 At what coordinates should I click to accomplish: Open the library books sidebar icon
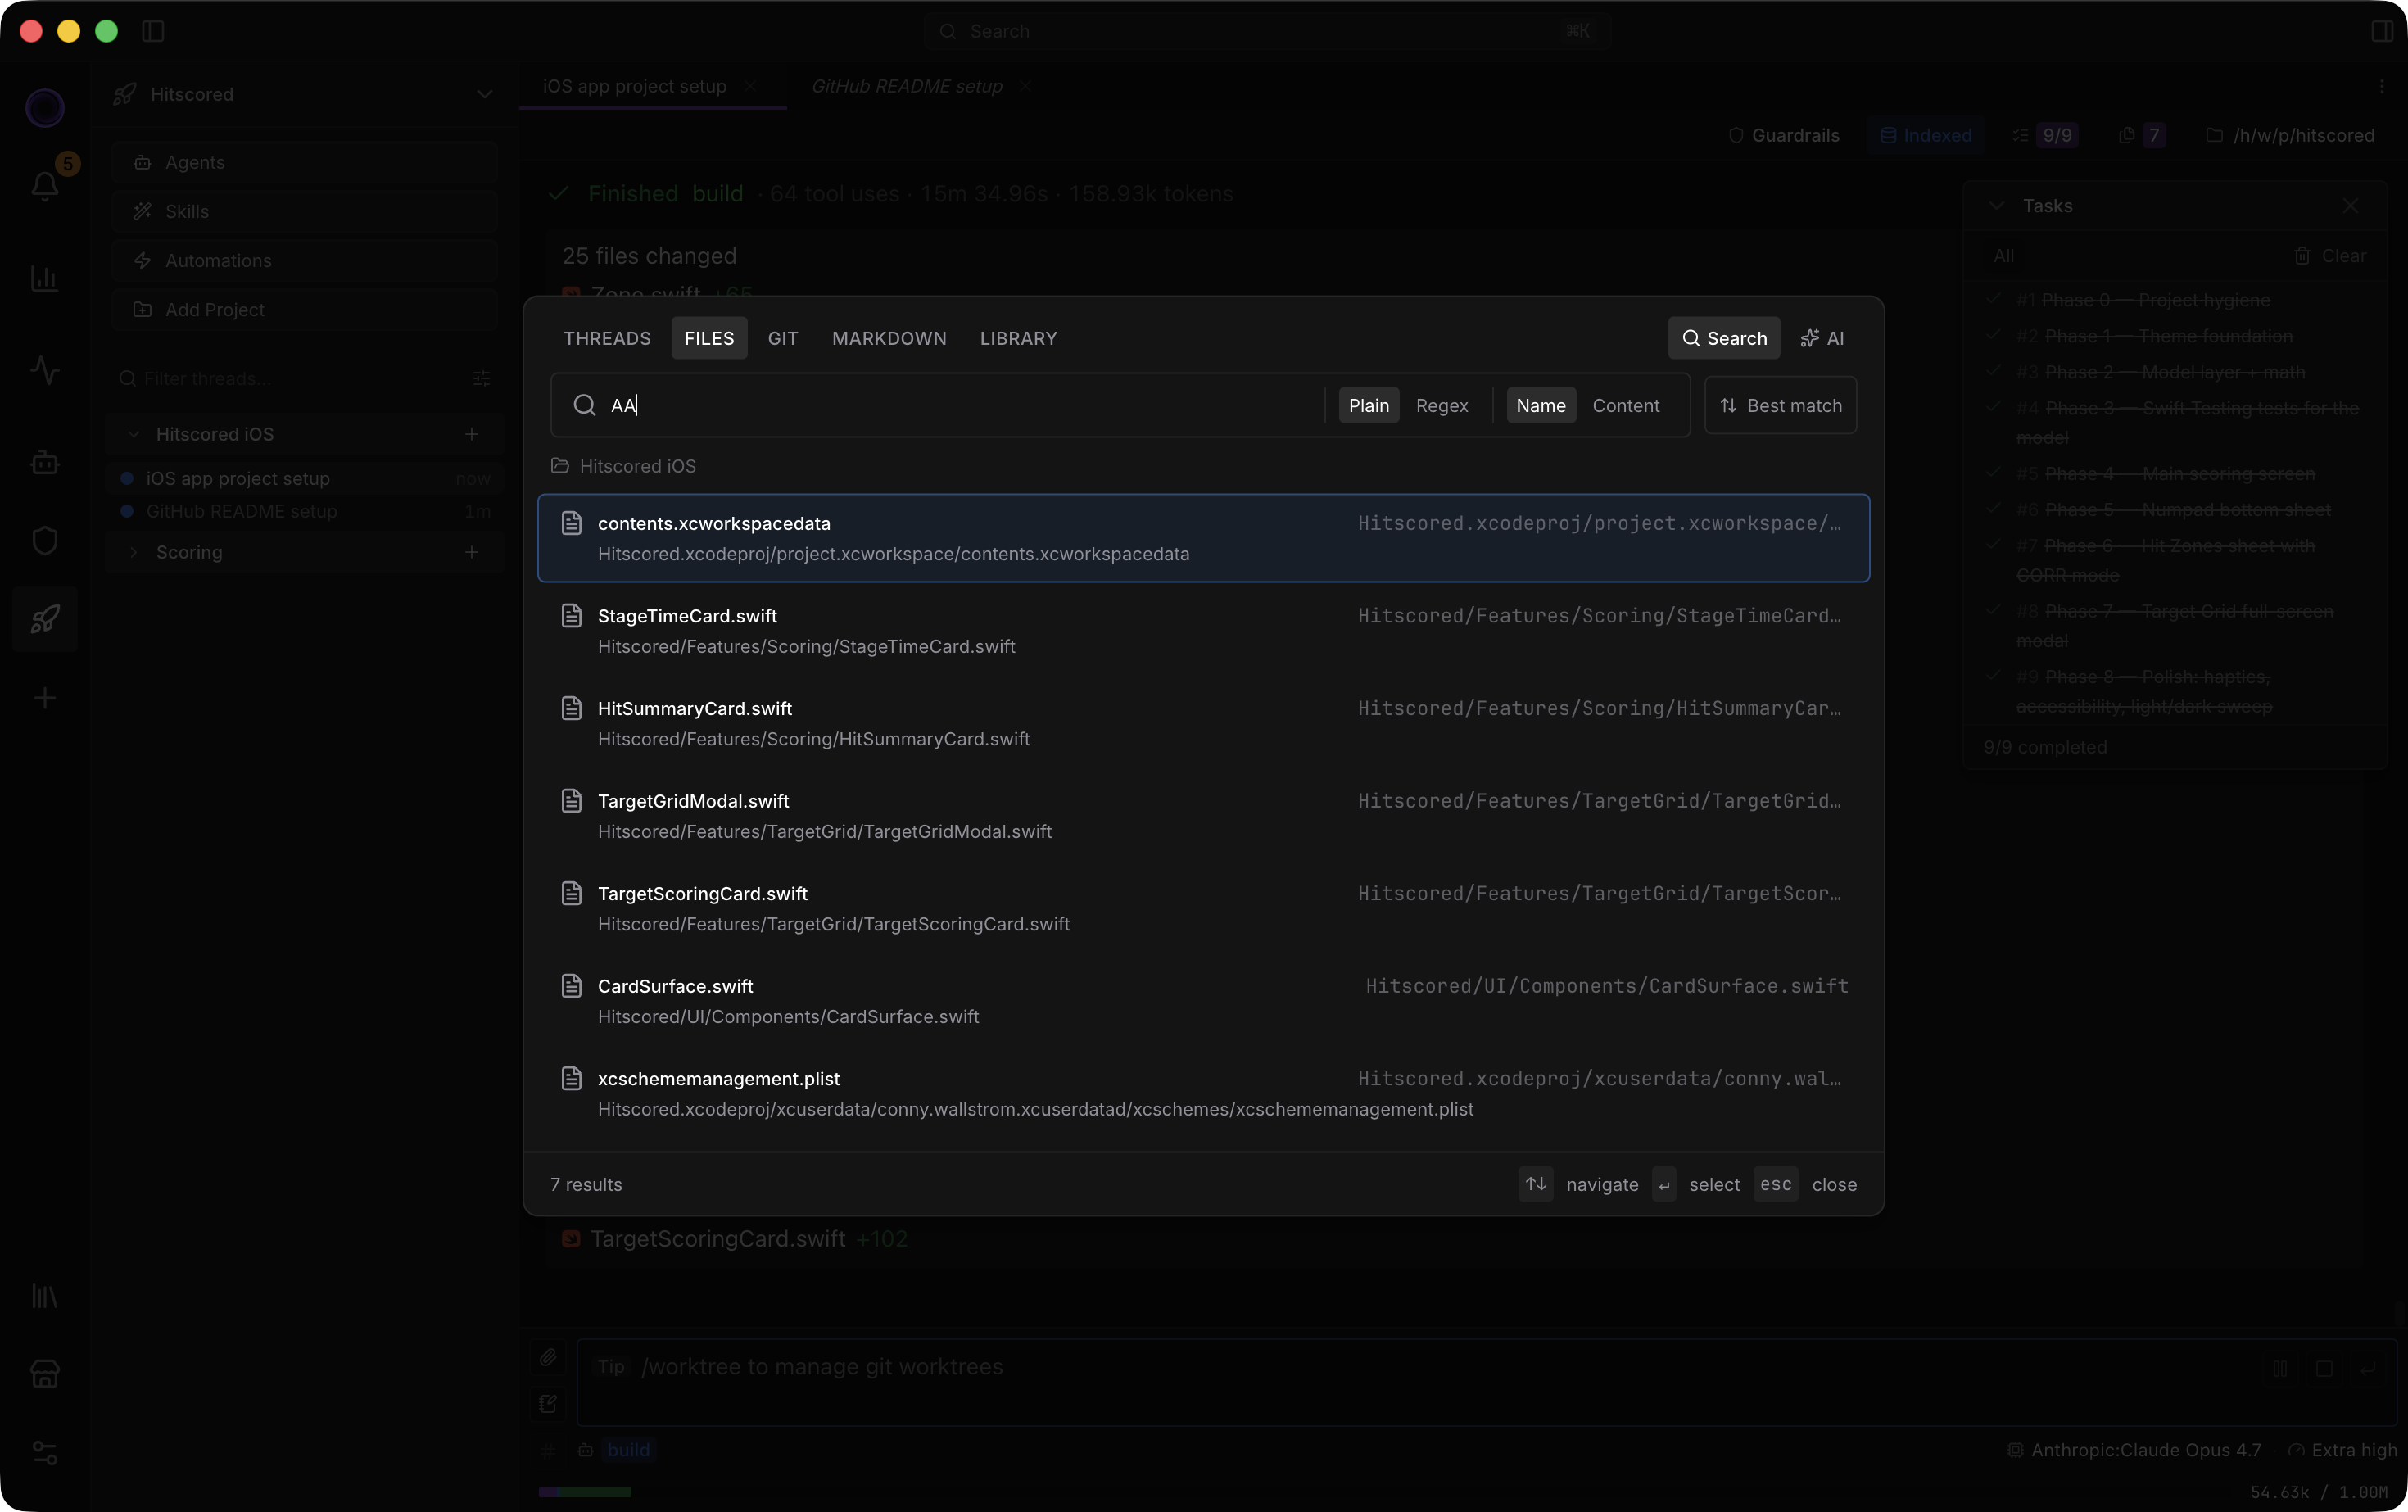[45, 1296]
